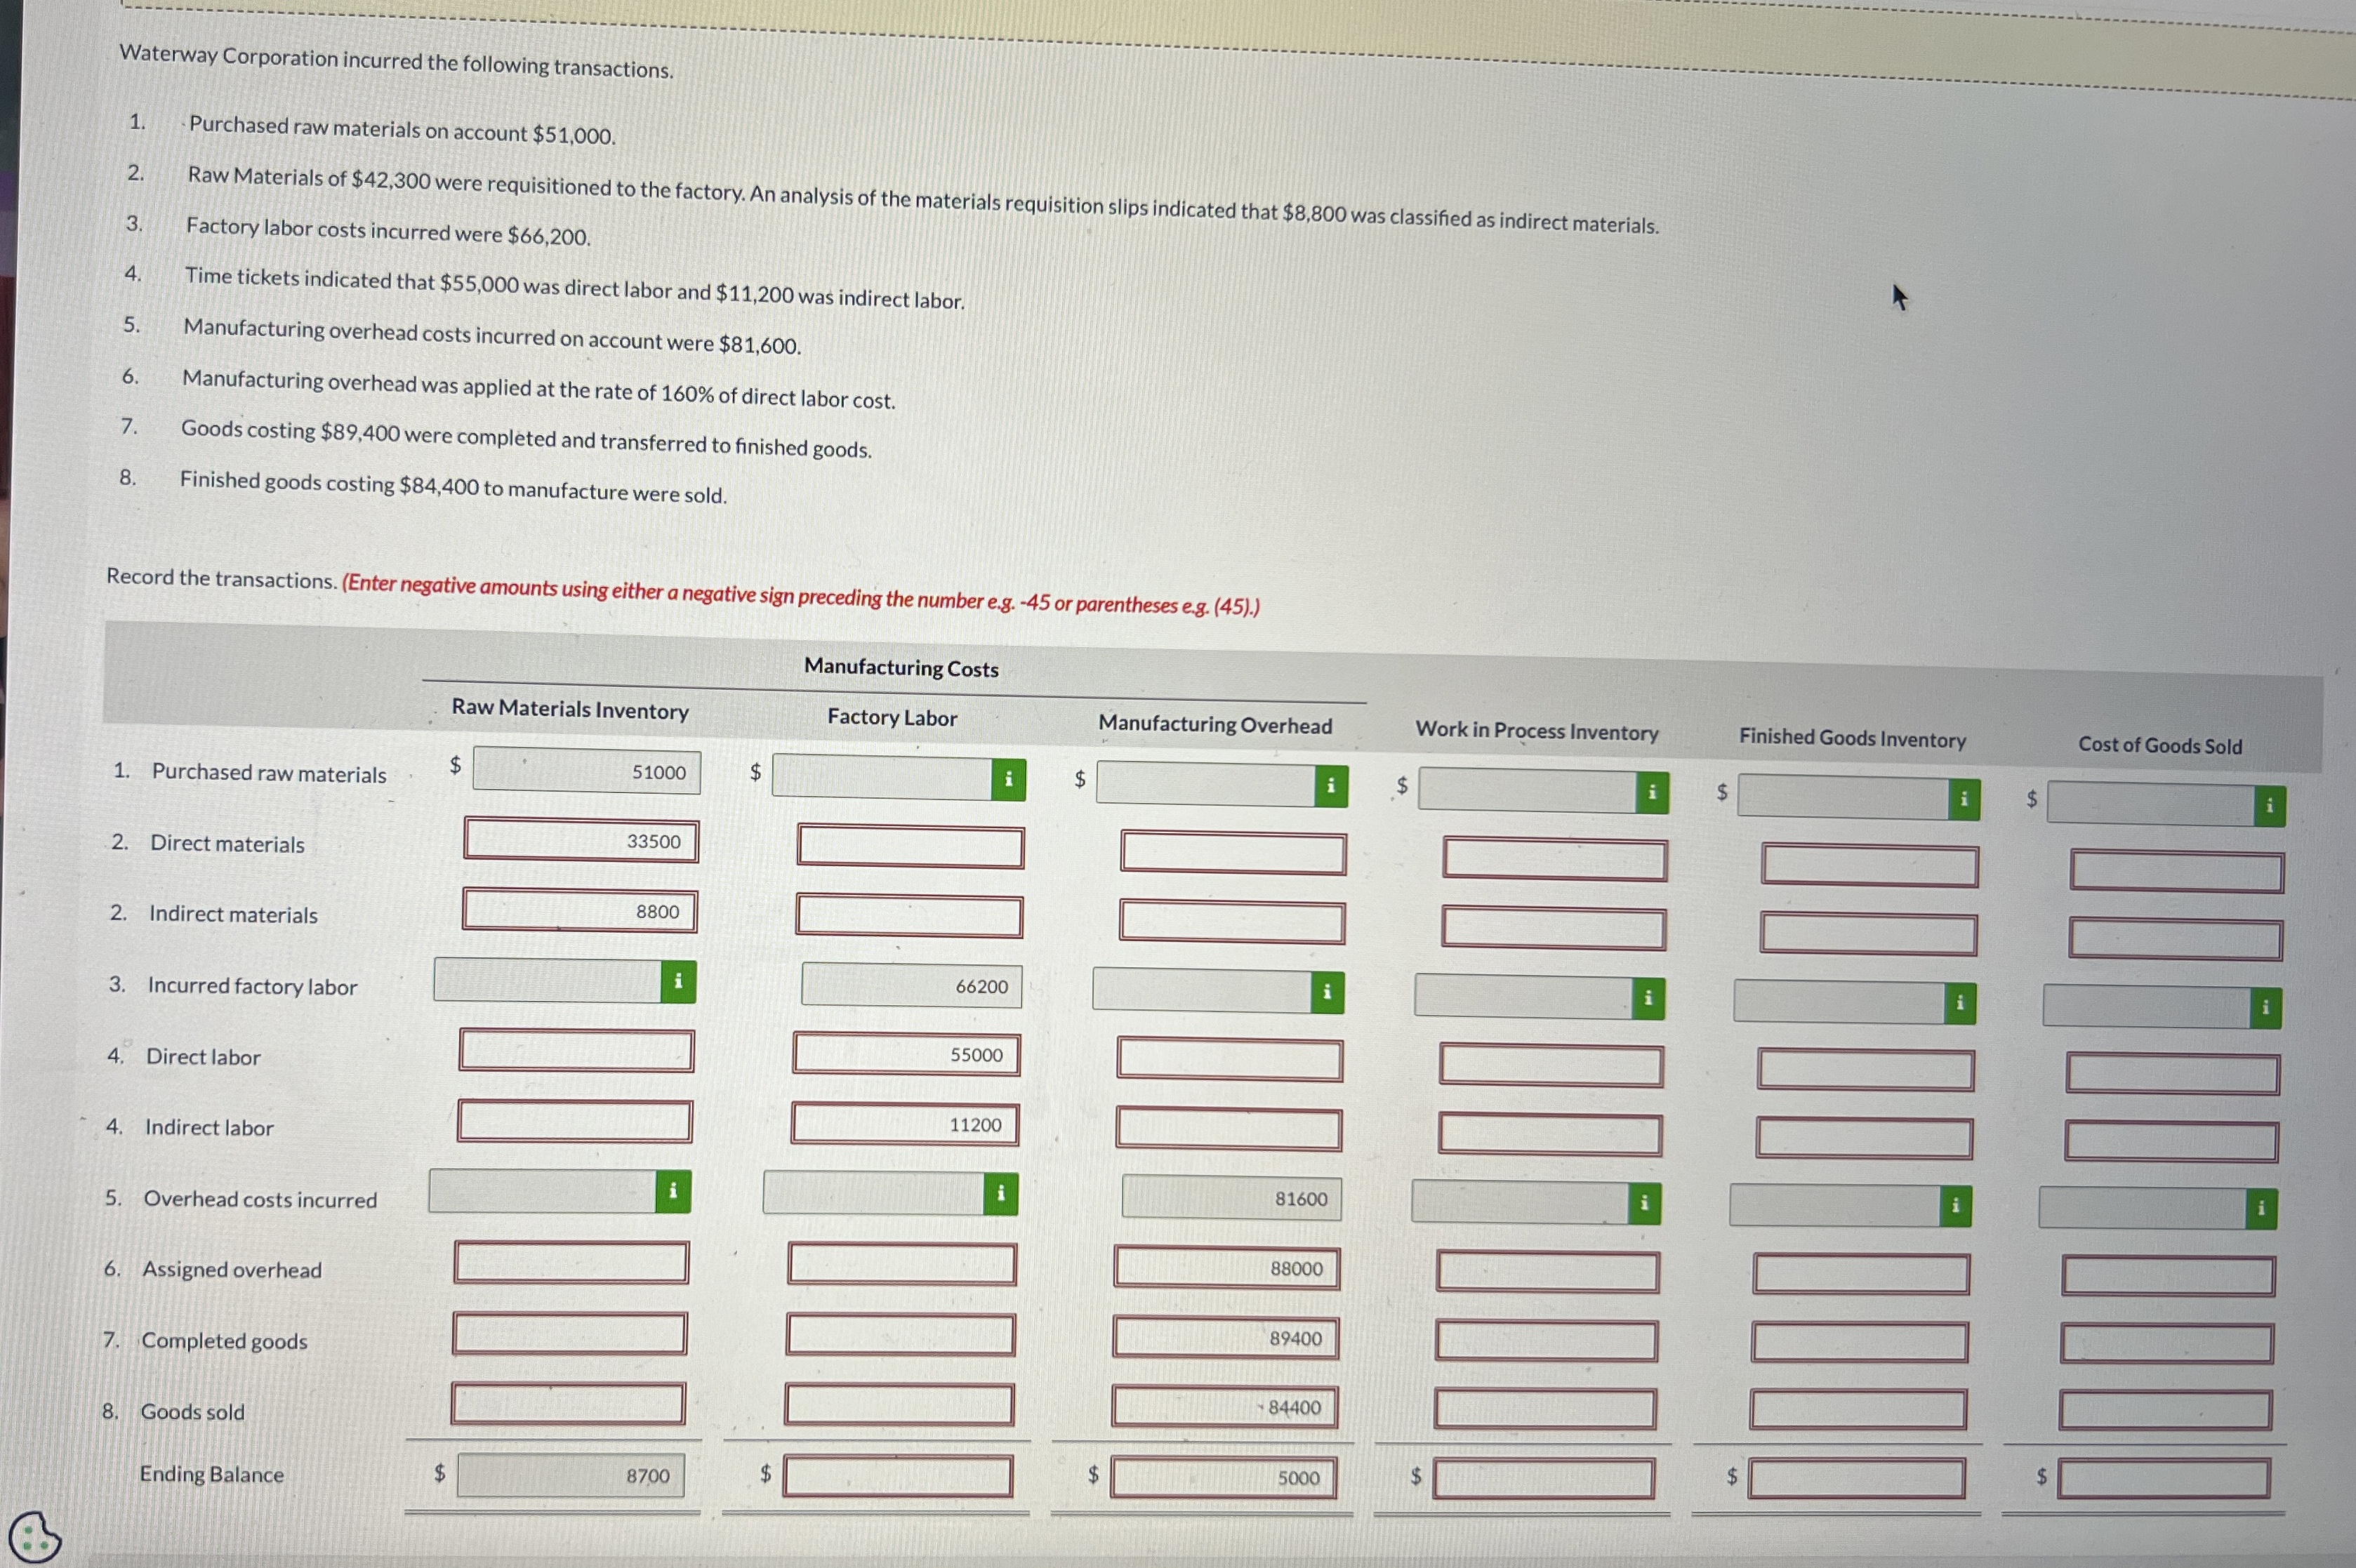The image size is (2356, 1568).
Task: Click the 'Assigned overhead' row label
Action: coord(232,1269)
